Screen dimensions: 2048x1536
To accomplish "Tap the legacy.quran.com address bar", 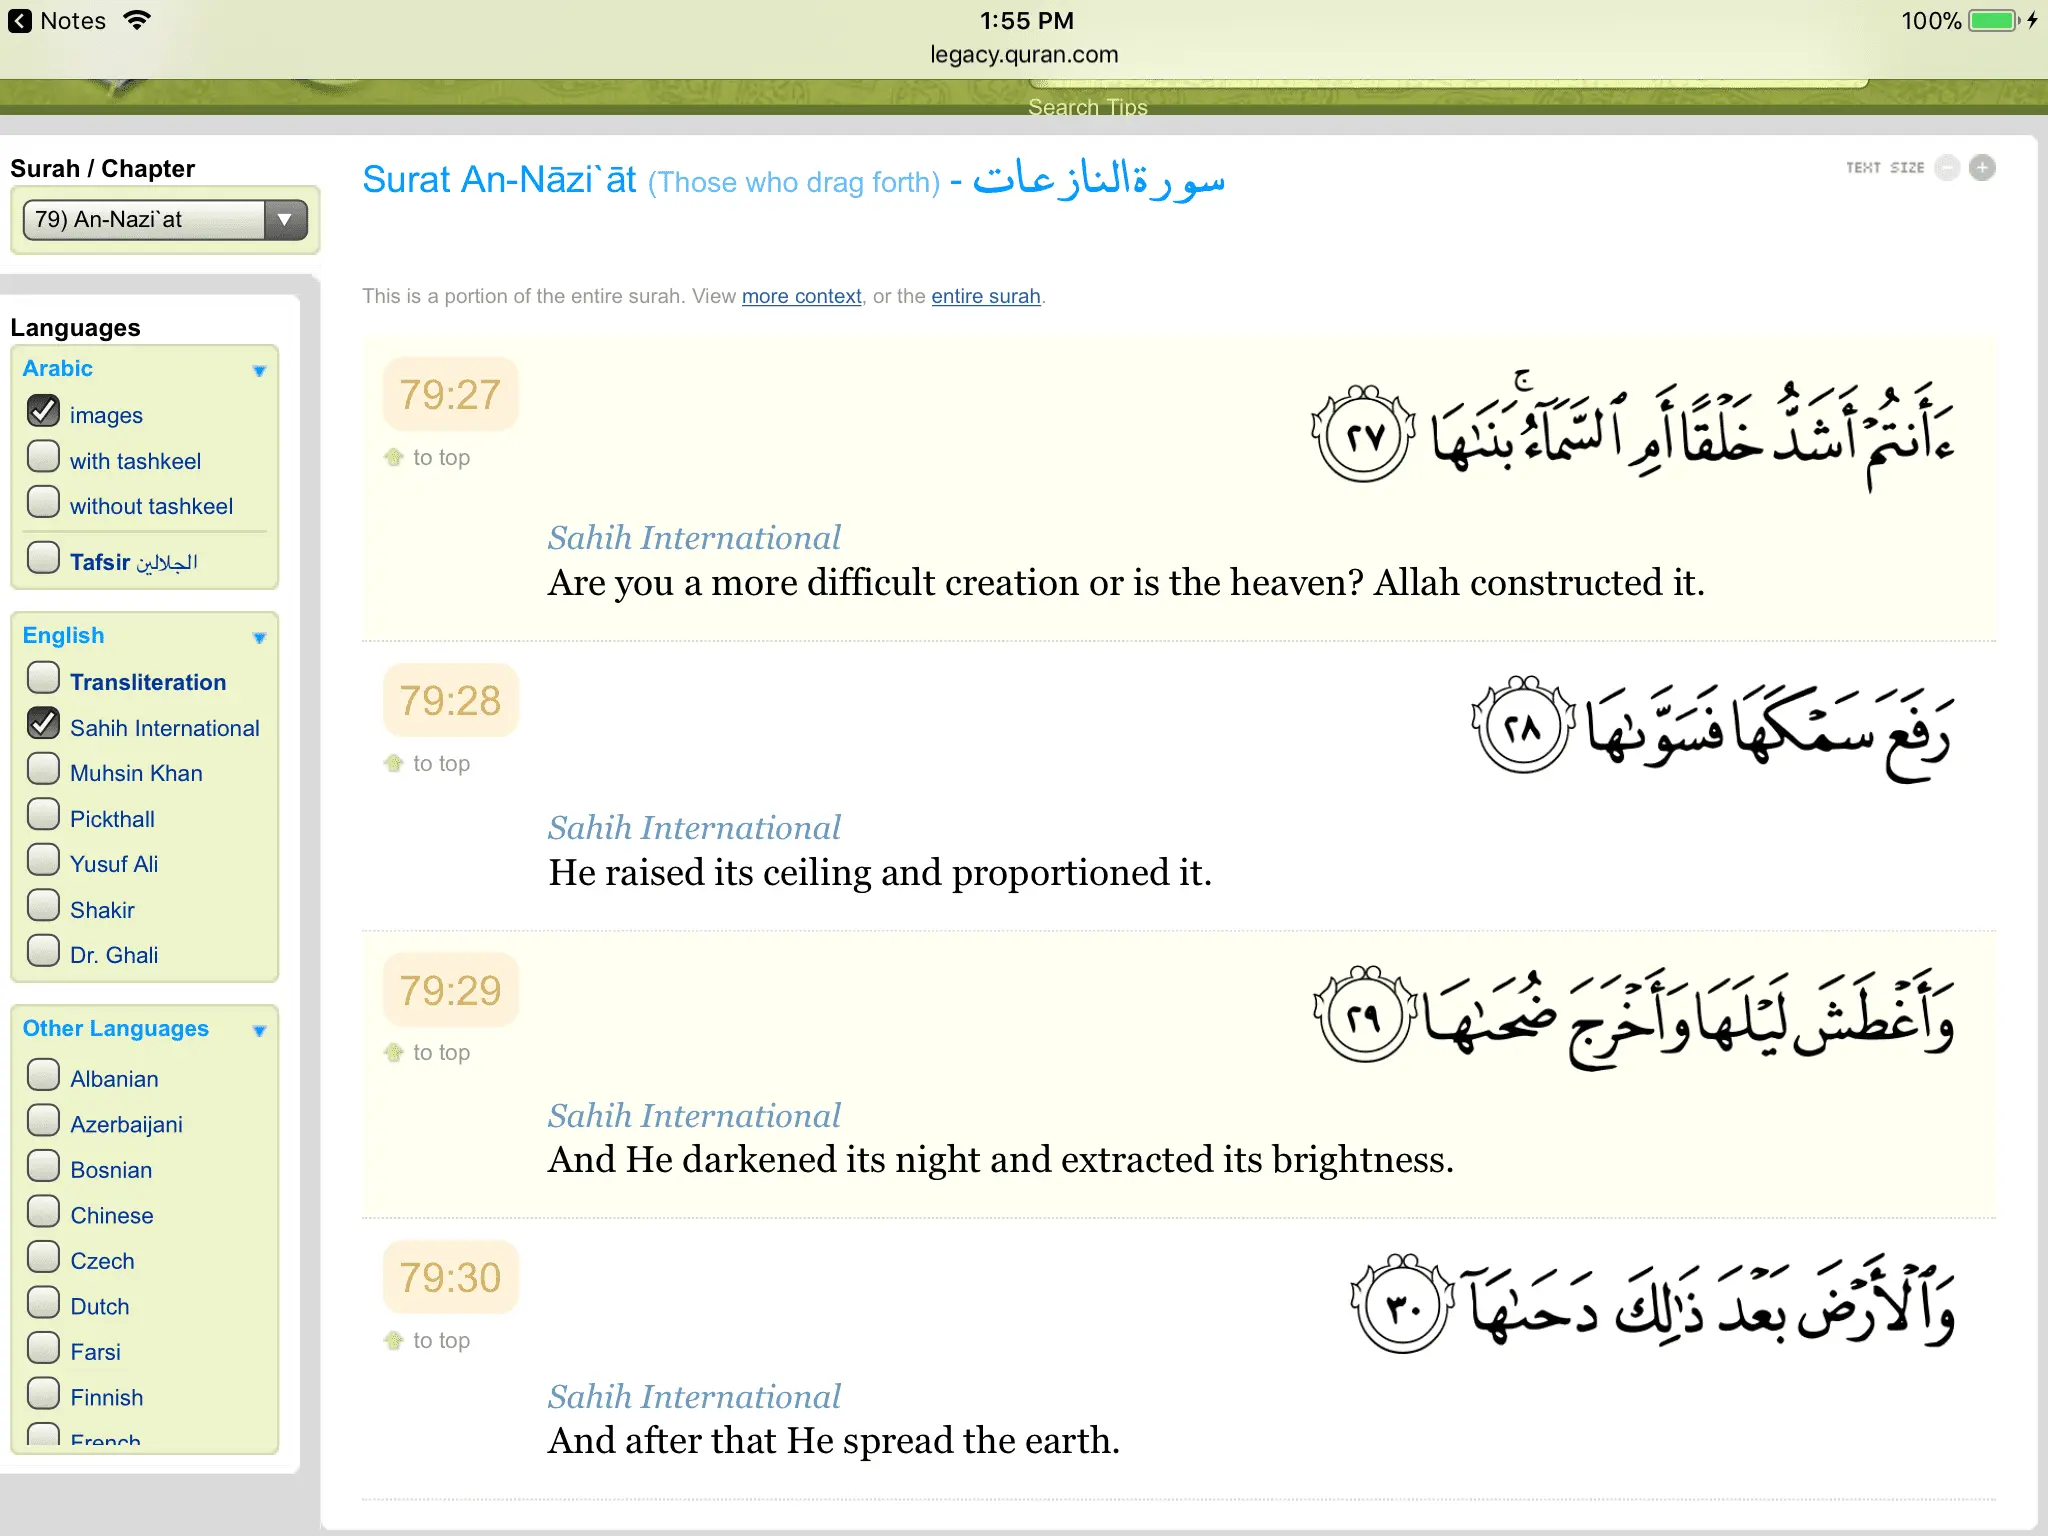I will pyautogui.click(x=1024, y=55).
